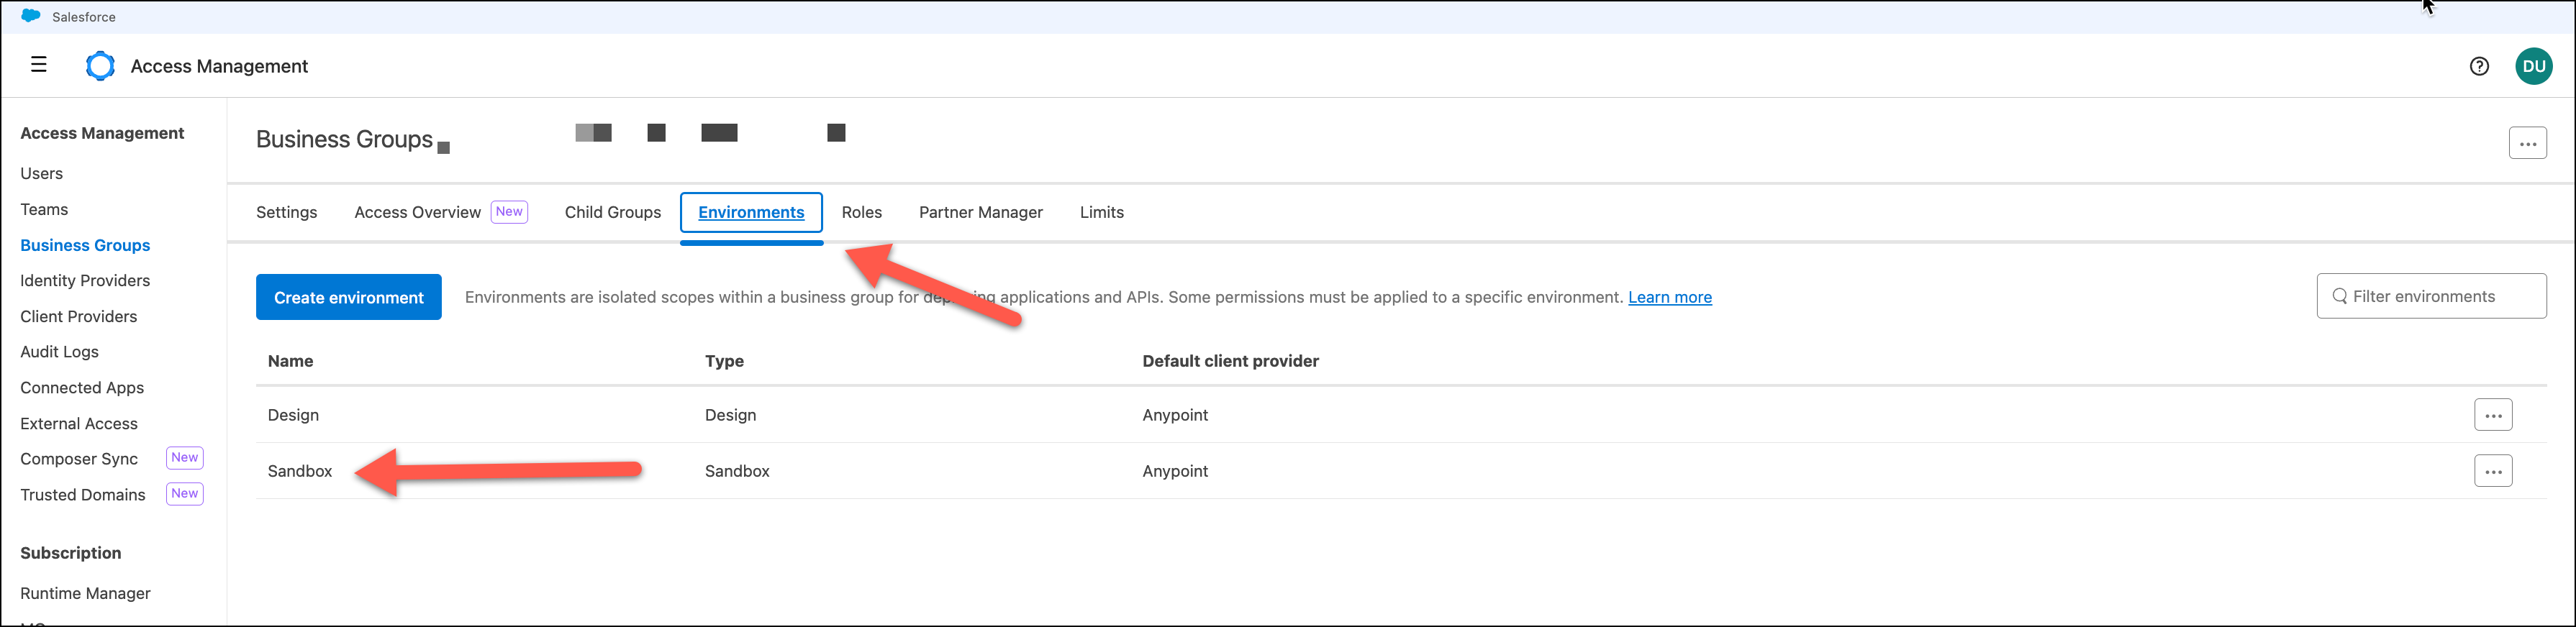The width and height of the screenshot is (2576, 627).
Task: Switch to the Access Overview tab
Action: 417,212
